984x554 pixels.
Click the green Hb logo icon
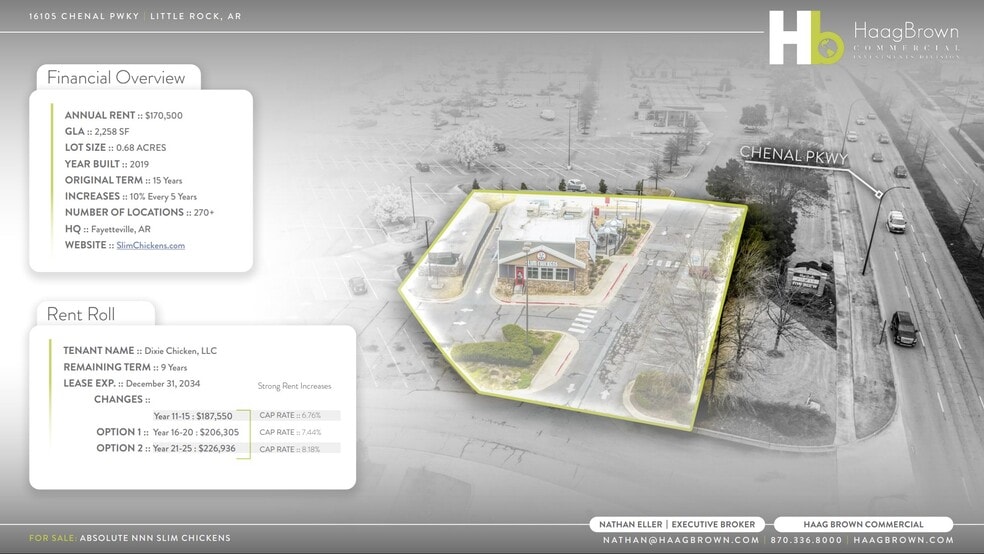pyautogui.click(x=806, y=38)
